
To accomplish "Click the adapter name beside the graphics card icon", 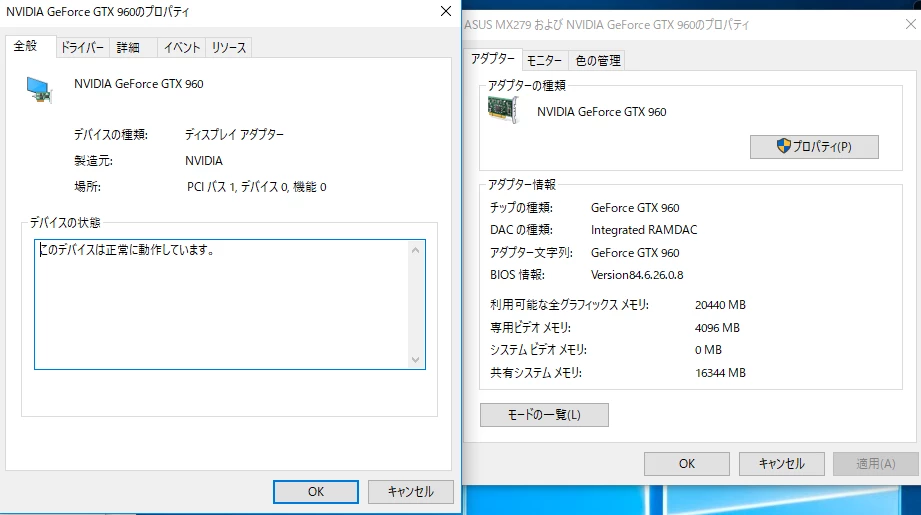I will pos(601,112).
